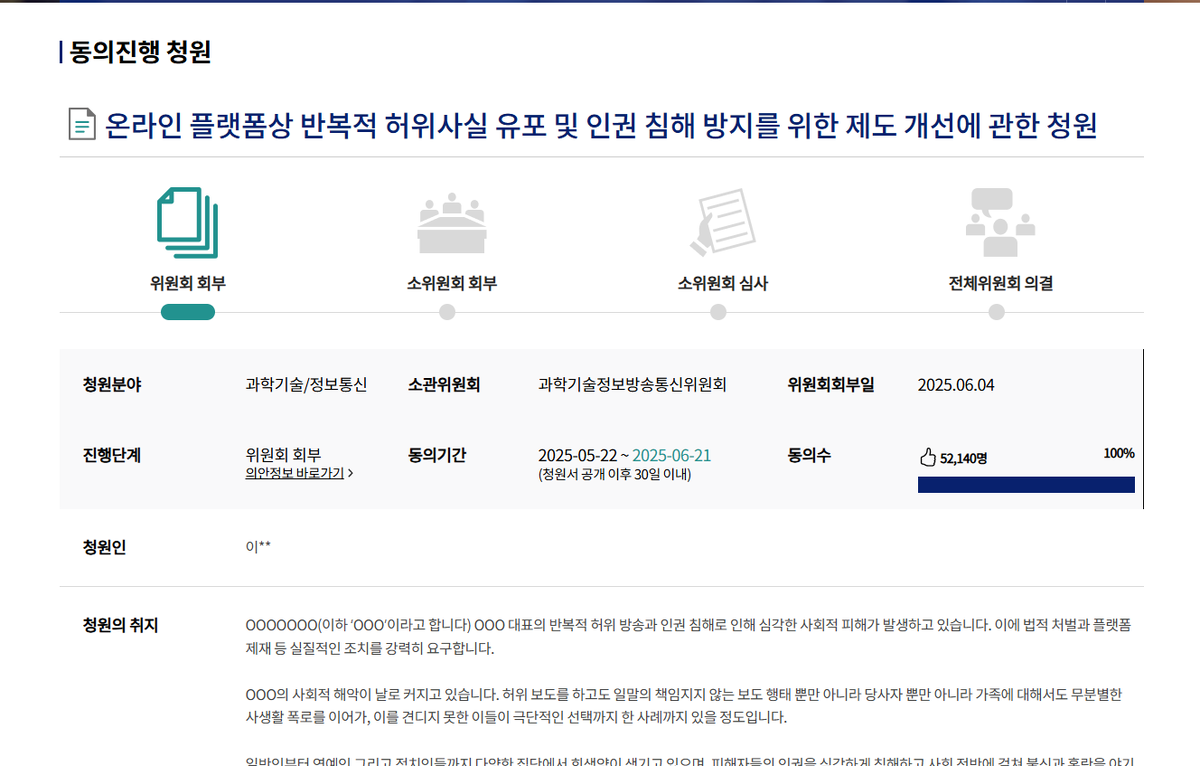The height and width of the screenshot is (766, 1200).
Task: Click the 소위원회 심사 progress dot
Action: click(718, 312)
